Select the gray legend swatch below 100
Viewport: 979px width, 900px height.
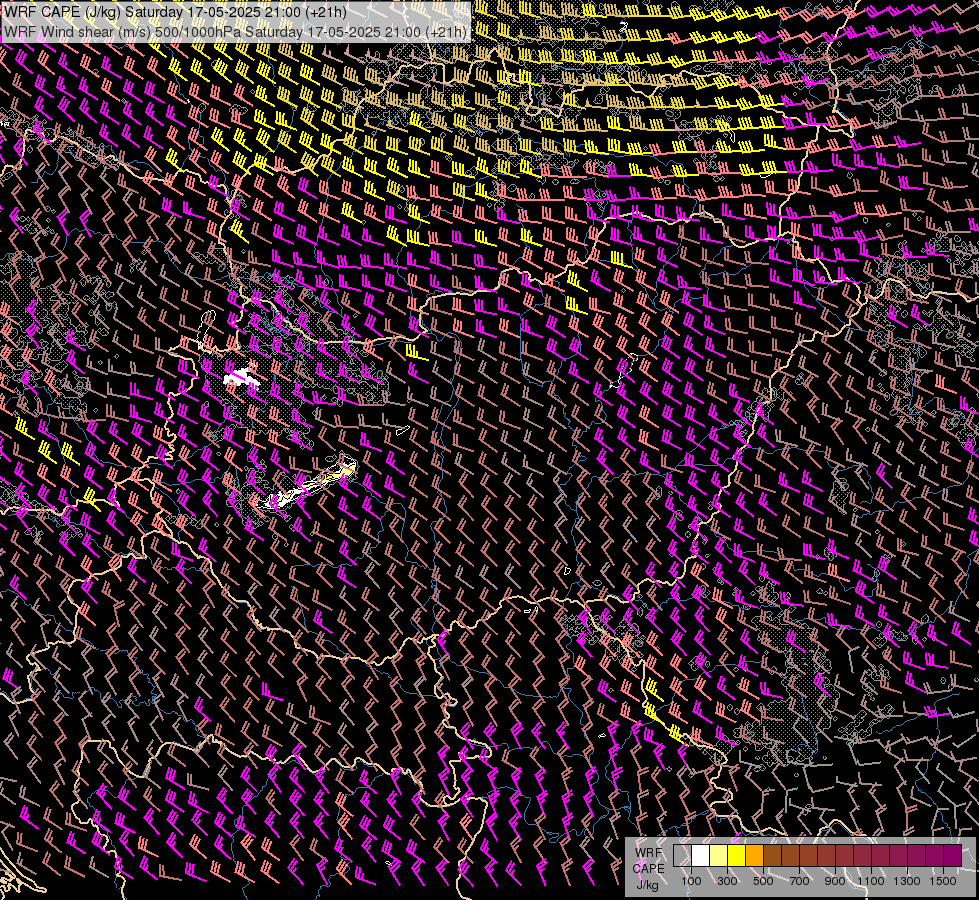(682, 856)
